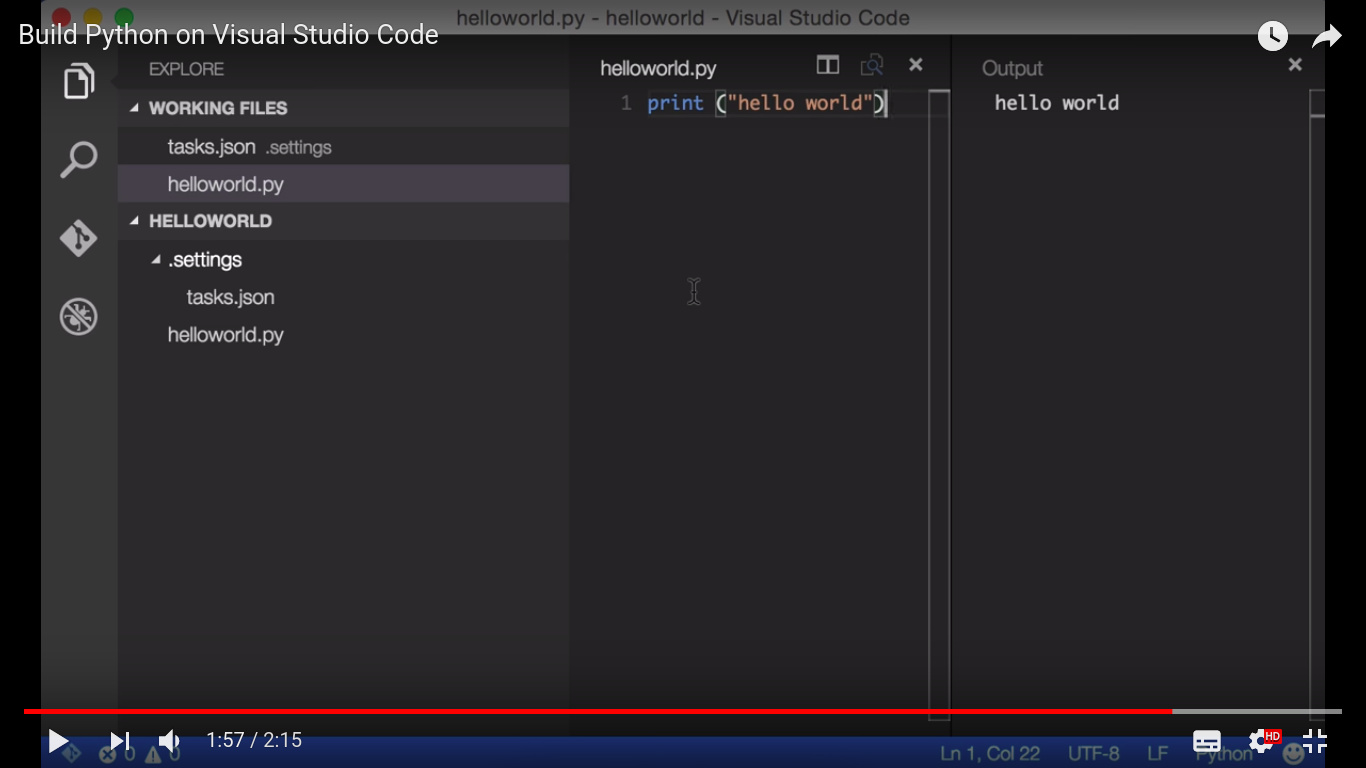Open the Search view in activity bar
The image size is (1366, 768).
point(79,160)
